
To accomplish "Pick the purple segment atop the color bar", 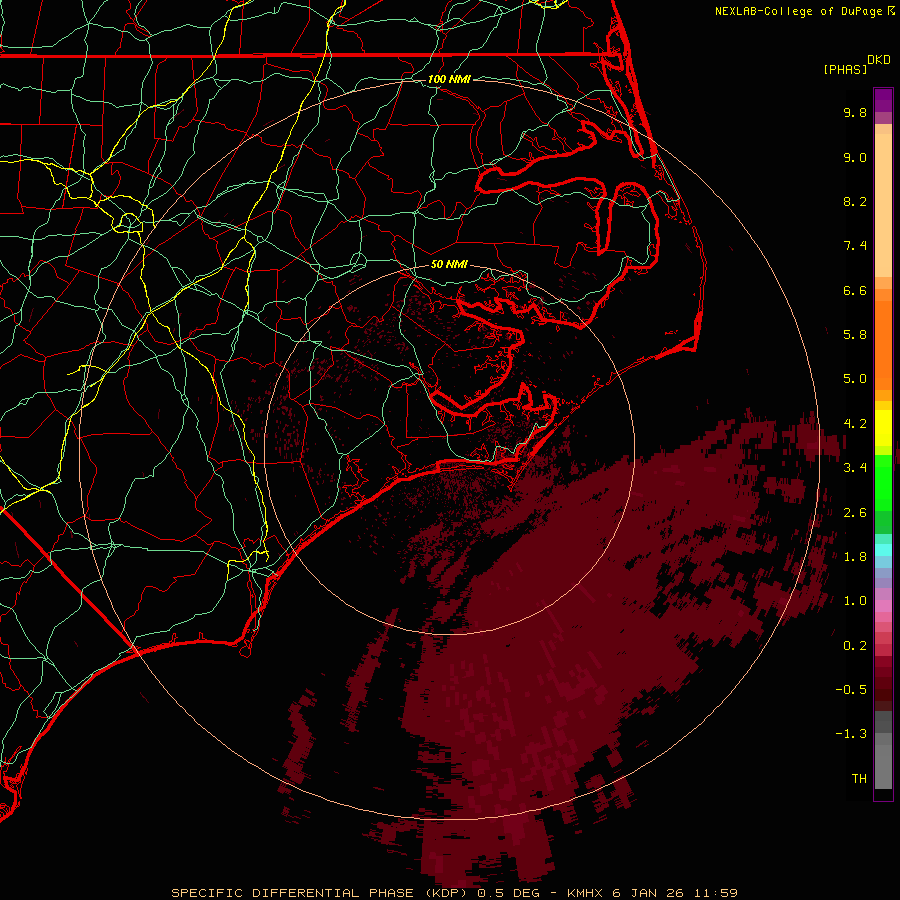I will [x=883, y=100].
